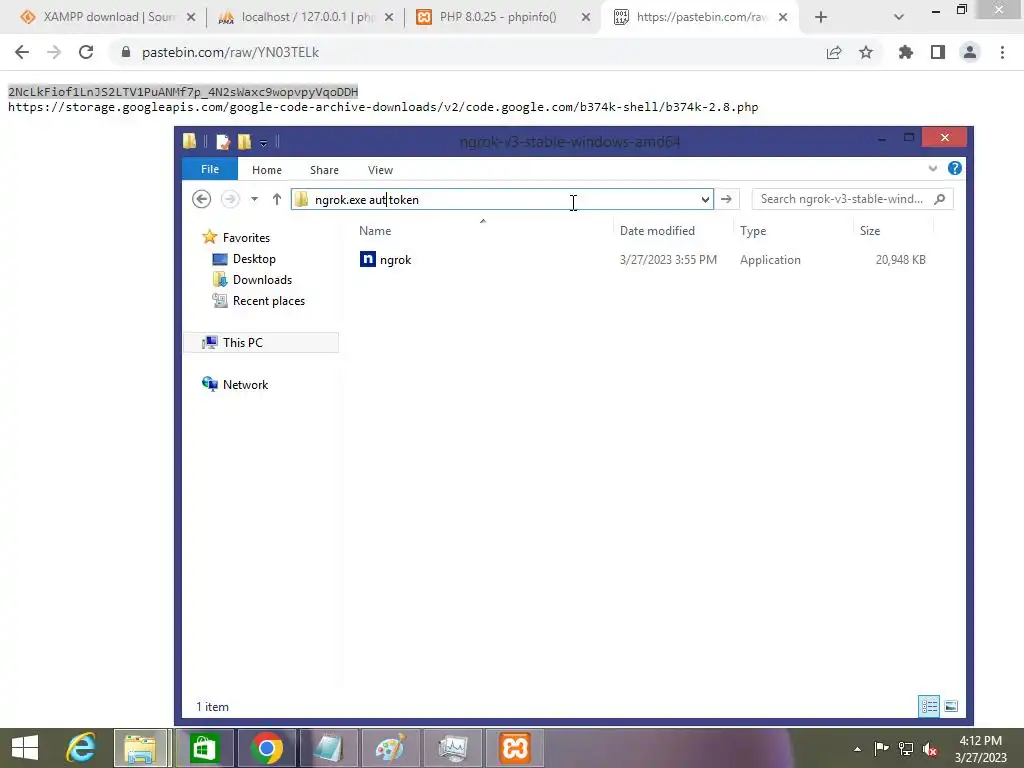Close the phpinfo() tab
This screenshot has width=1024, height=768.
click(x=586, y=17)
